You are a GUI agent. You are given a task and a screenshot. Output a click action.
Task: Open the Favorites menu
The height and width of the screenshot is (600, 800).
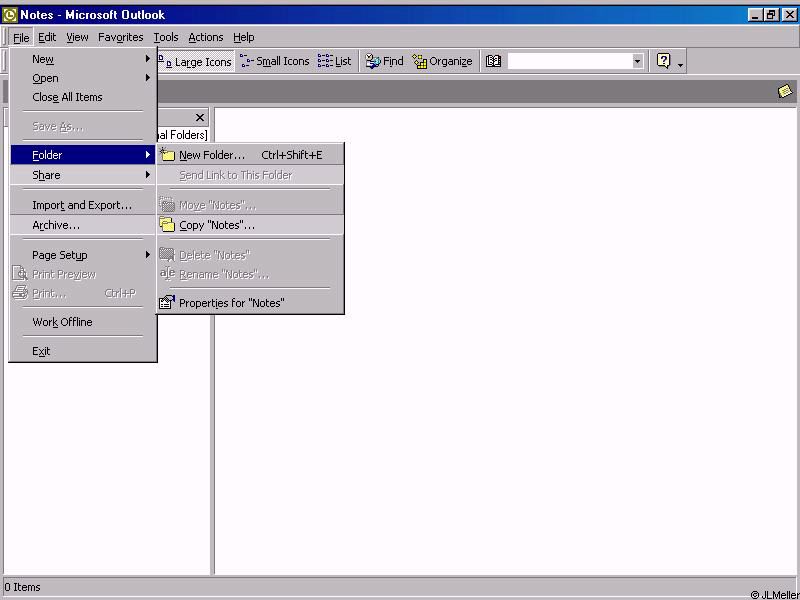point(120,37)
